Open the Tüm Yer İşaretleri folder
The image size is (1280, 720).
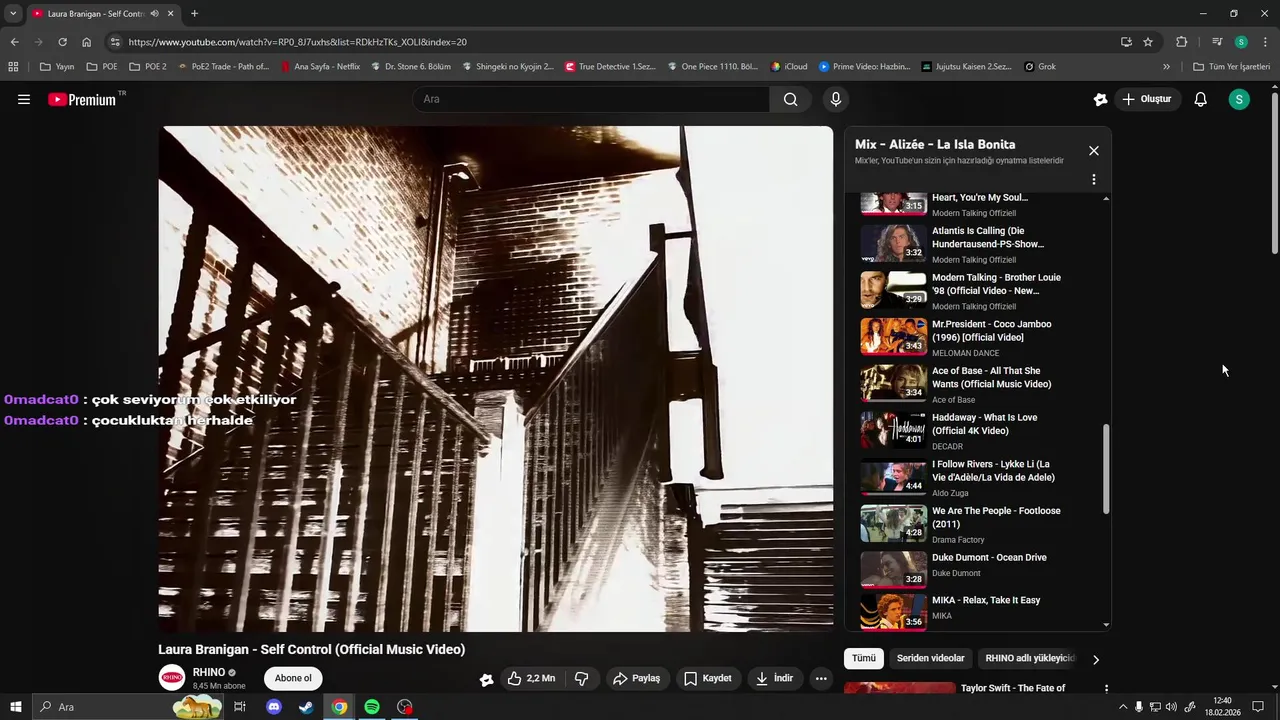click(x=1231, y=67)
